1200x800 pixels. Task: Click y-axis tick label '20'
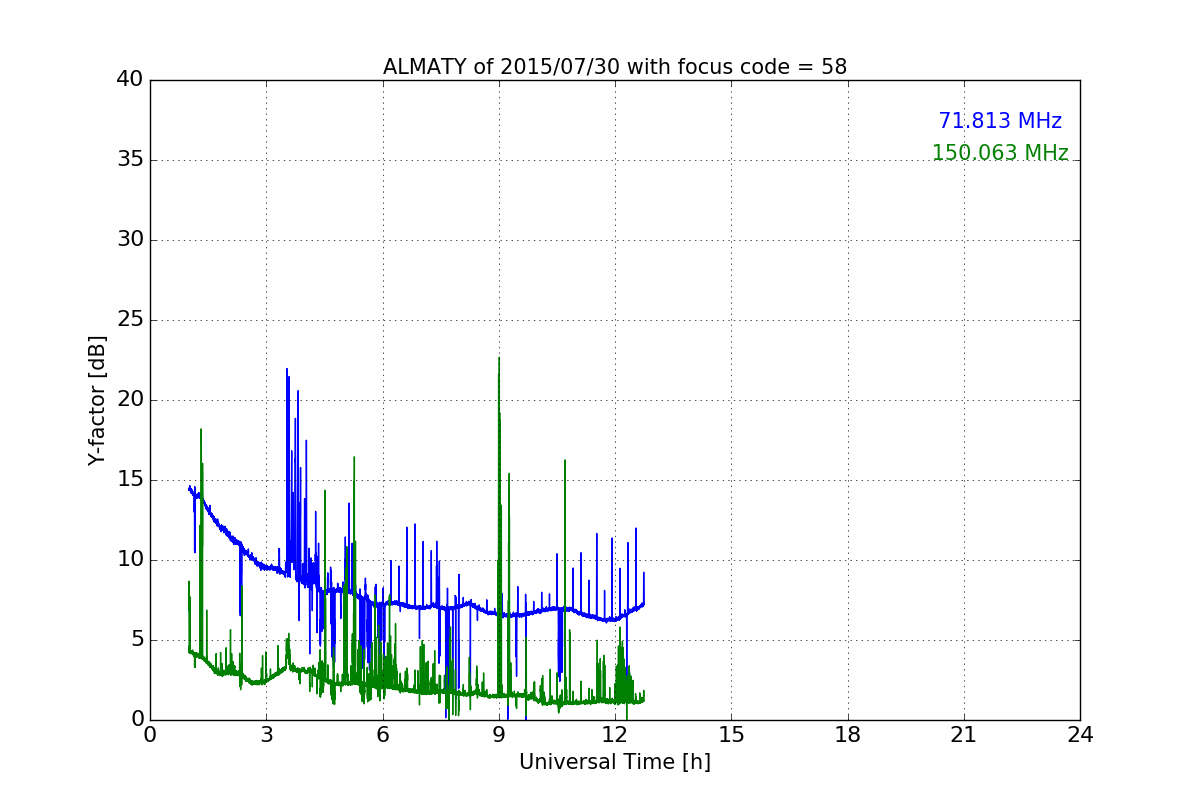click(130, 400)
